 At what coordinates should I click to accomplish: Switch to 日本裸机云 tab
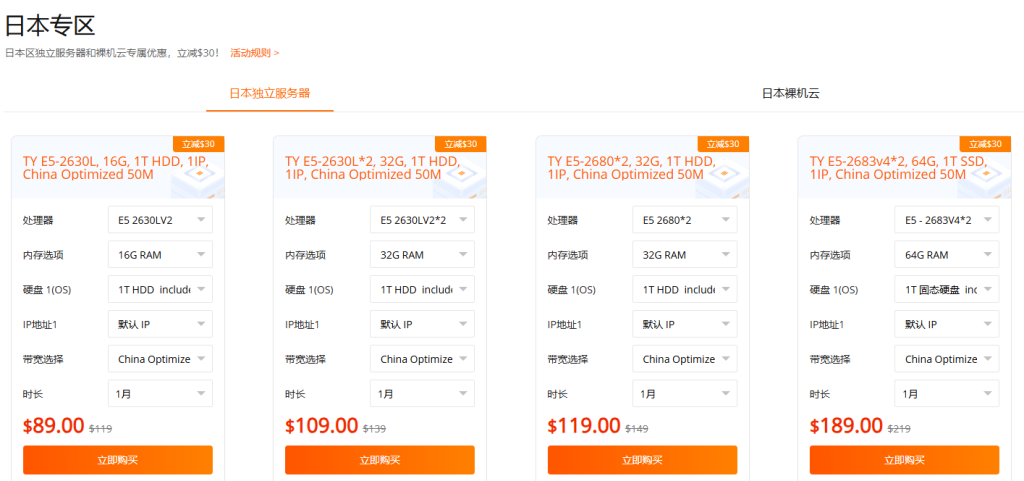[790, 93]
